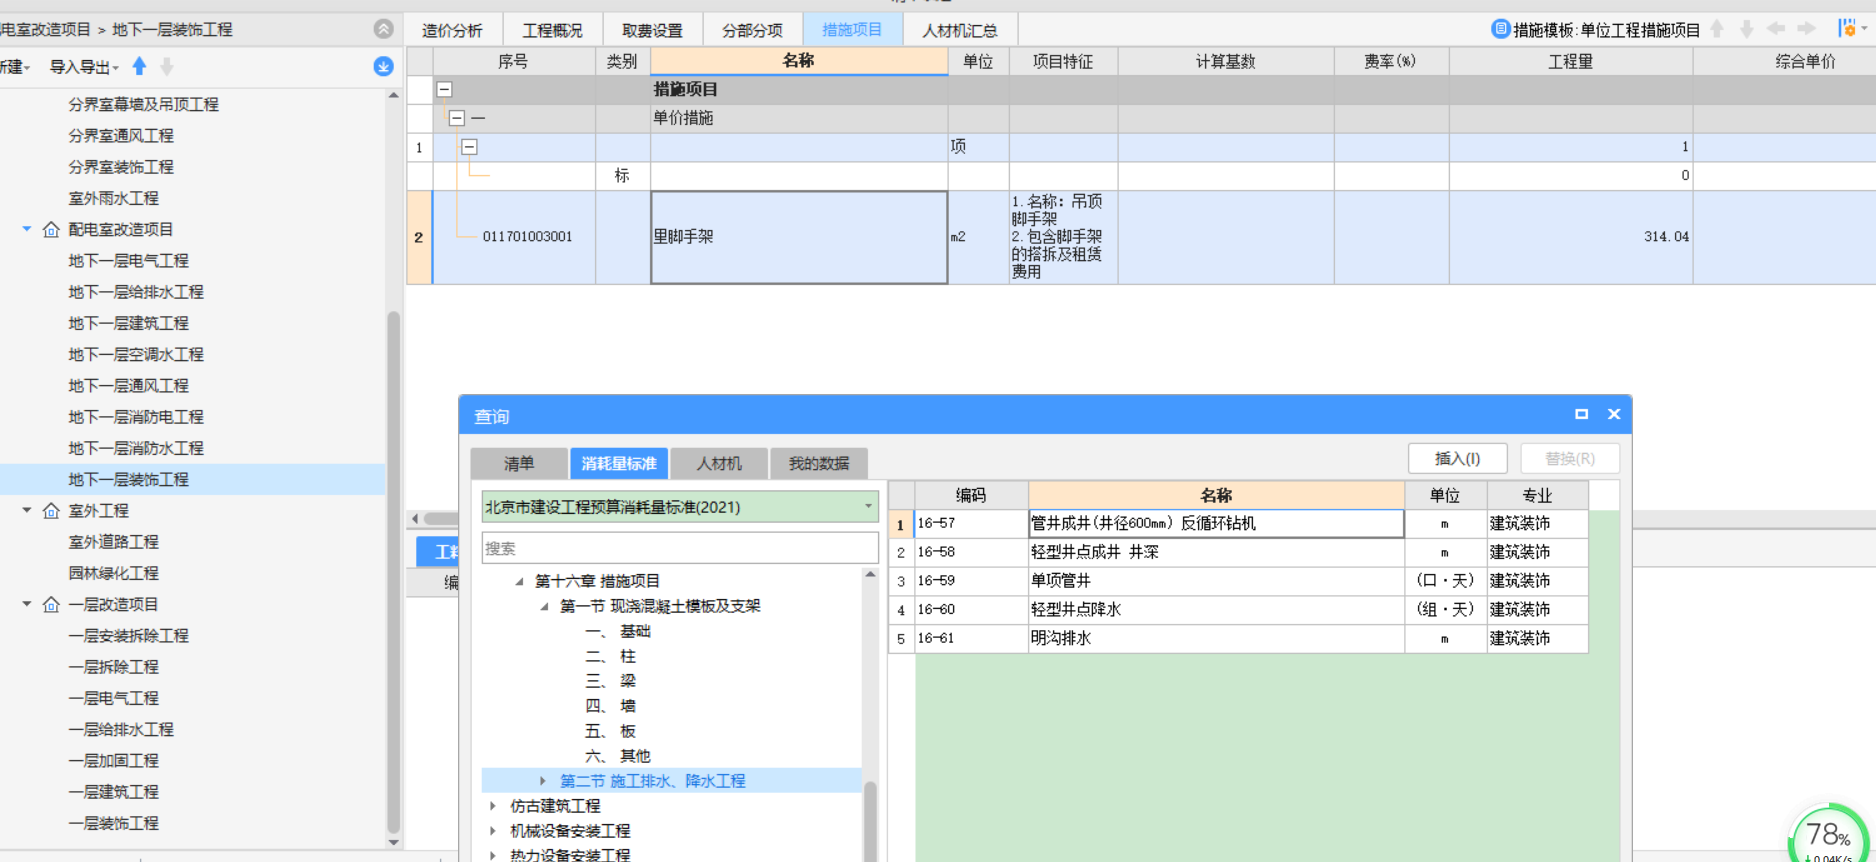The width and height of the screenshot is (1876, 862).
Task: Expand 机械设备安装工程 node
Action: [493, 831]
